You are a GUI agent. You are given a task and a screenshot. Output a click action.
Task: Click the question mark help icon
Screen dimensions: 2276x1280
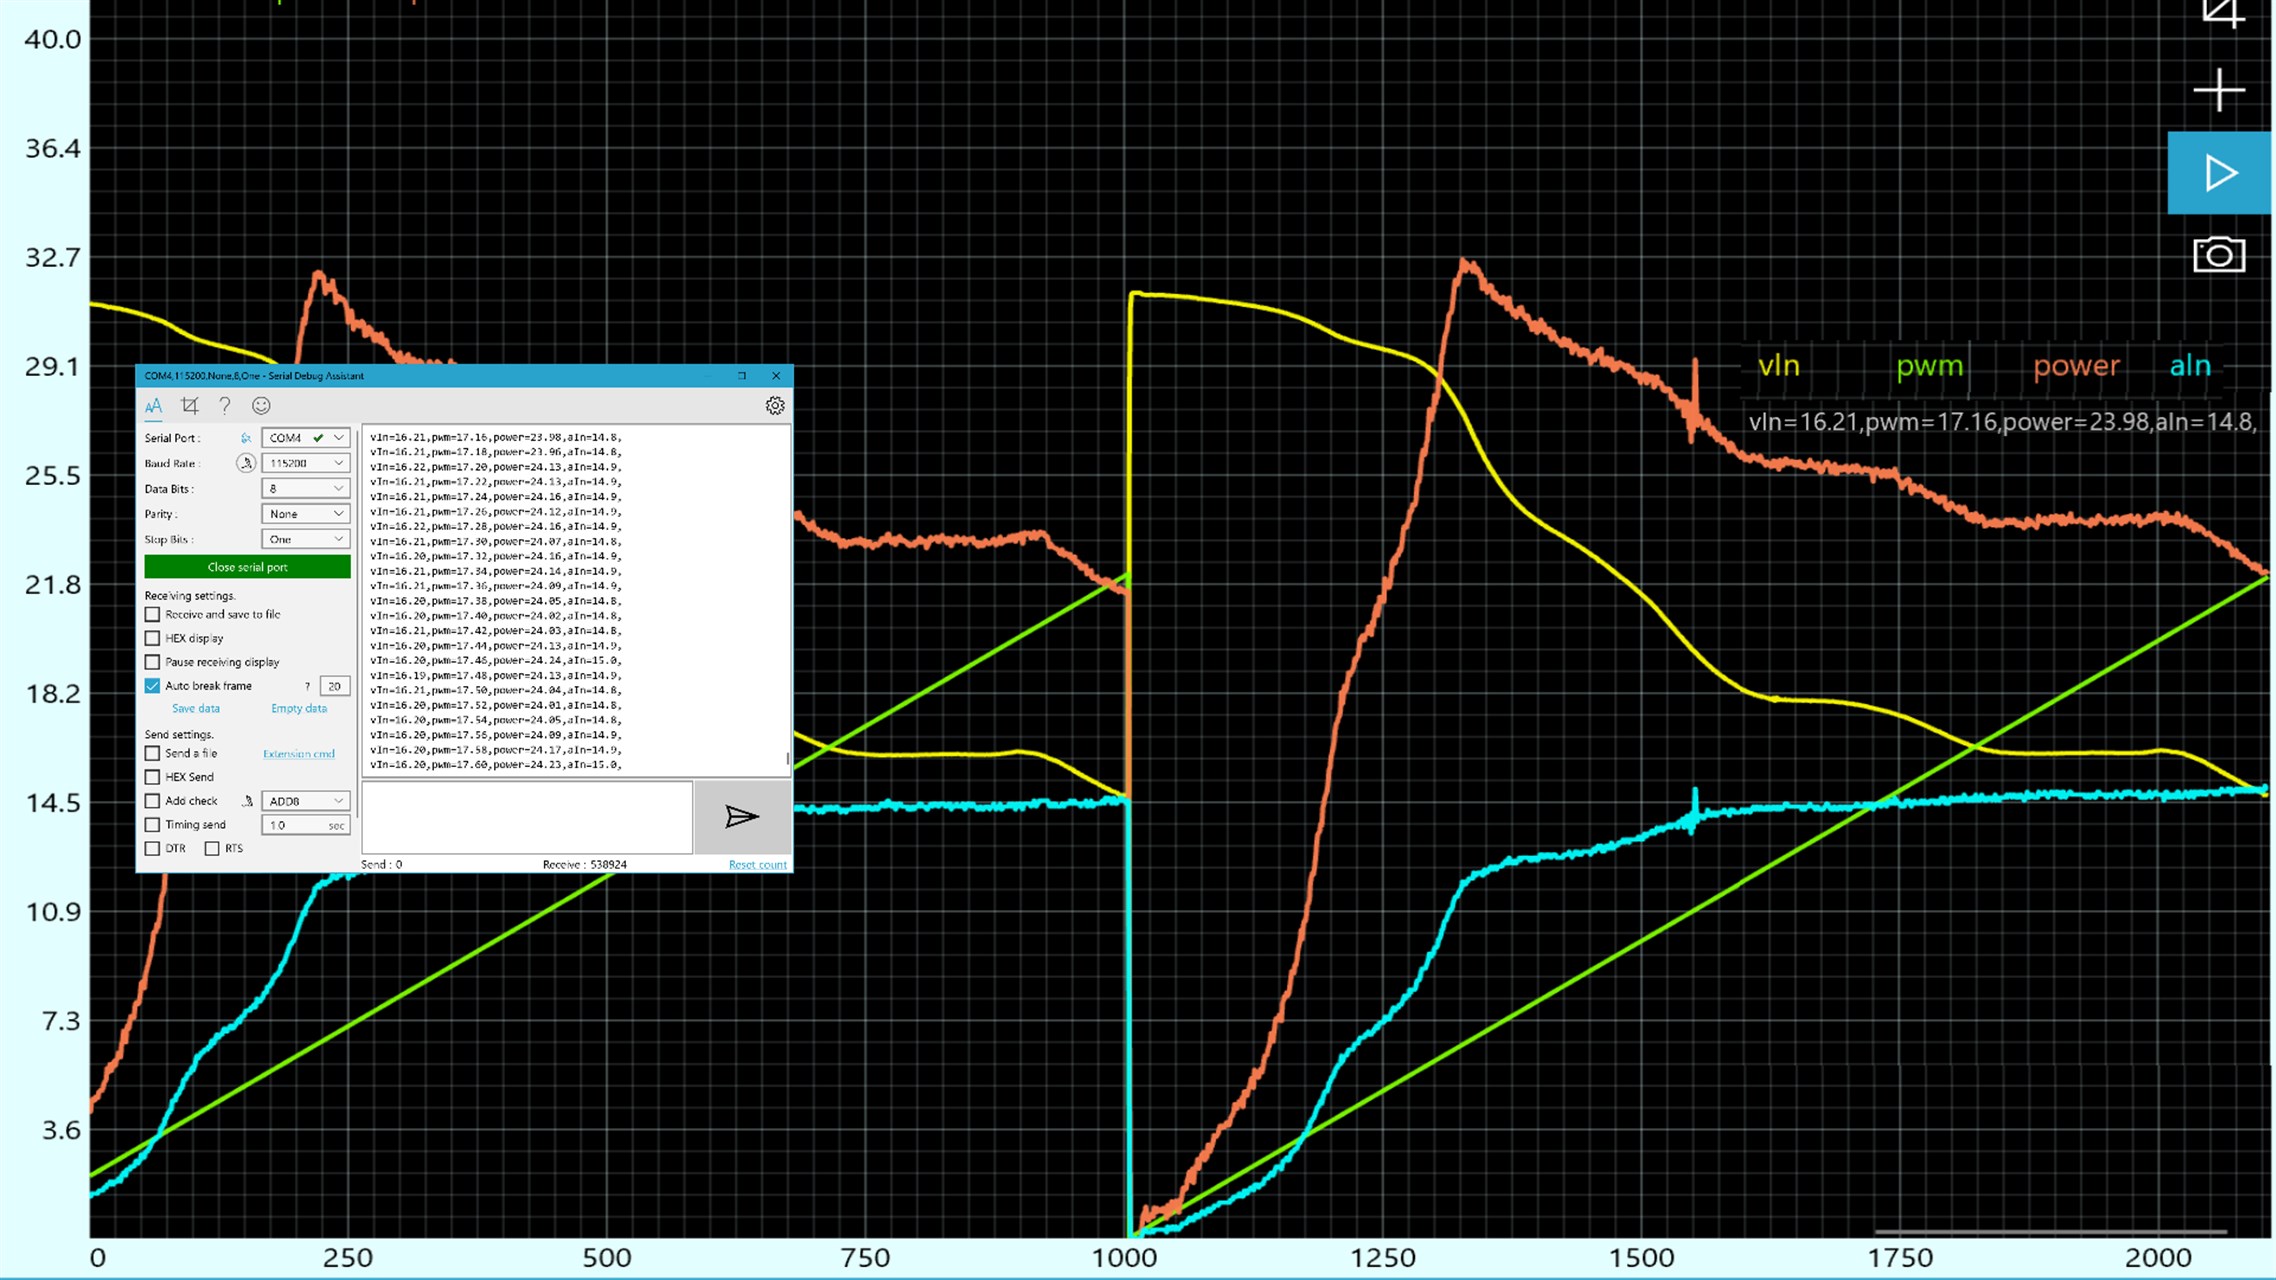pyautogui.click(x=225, y=406)
